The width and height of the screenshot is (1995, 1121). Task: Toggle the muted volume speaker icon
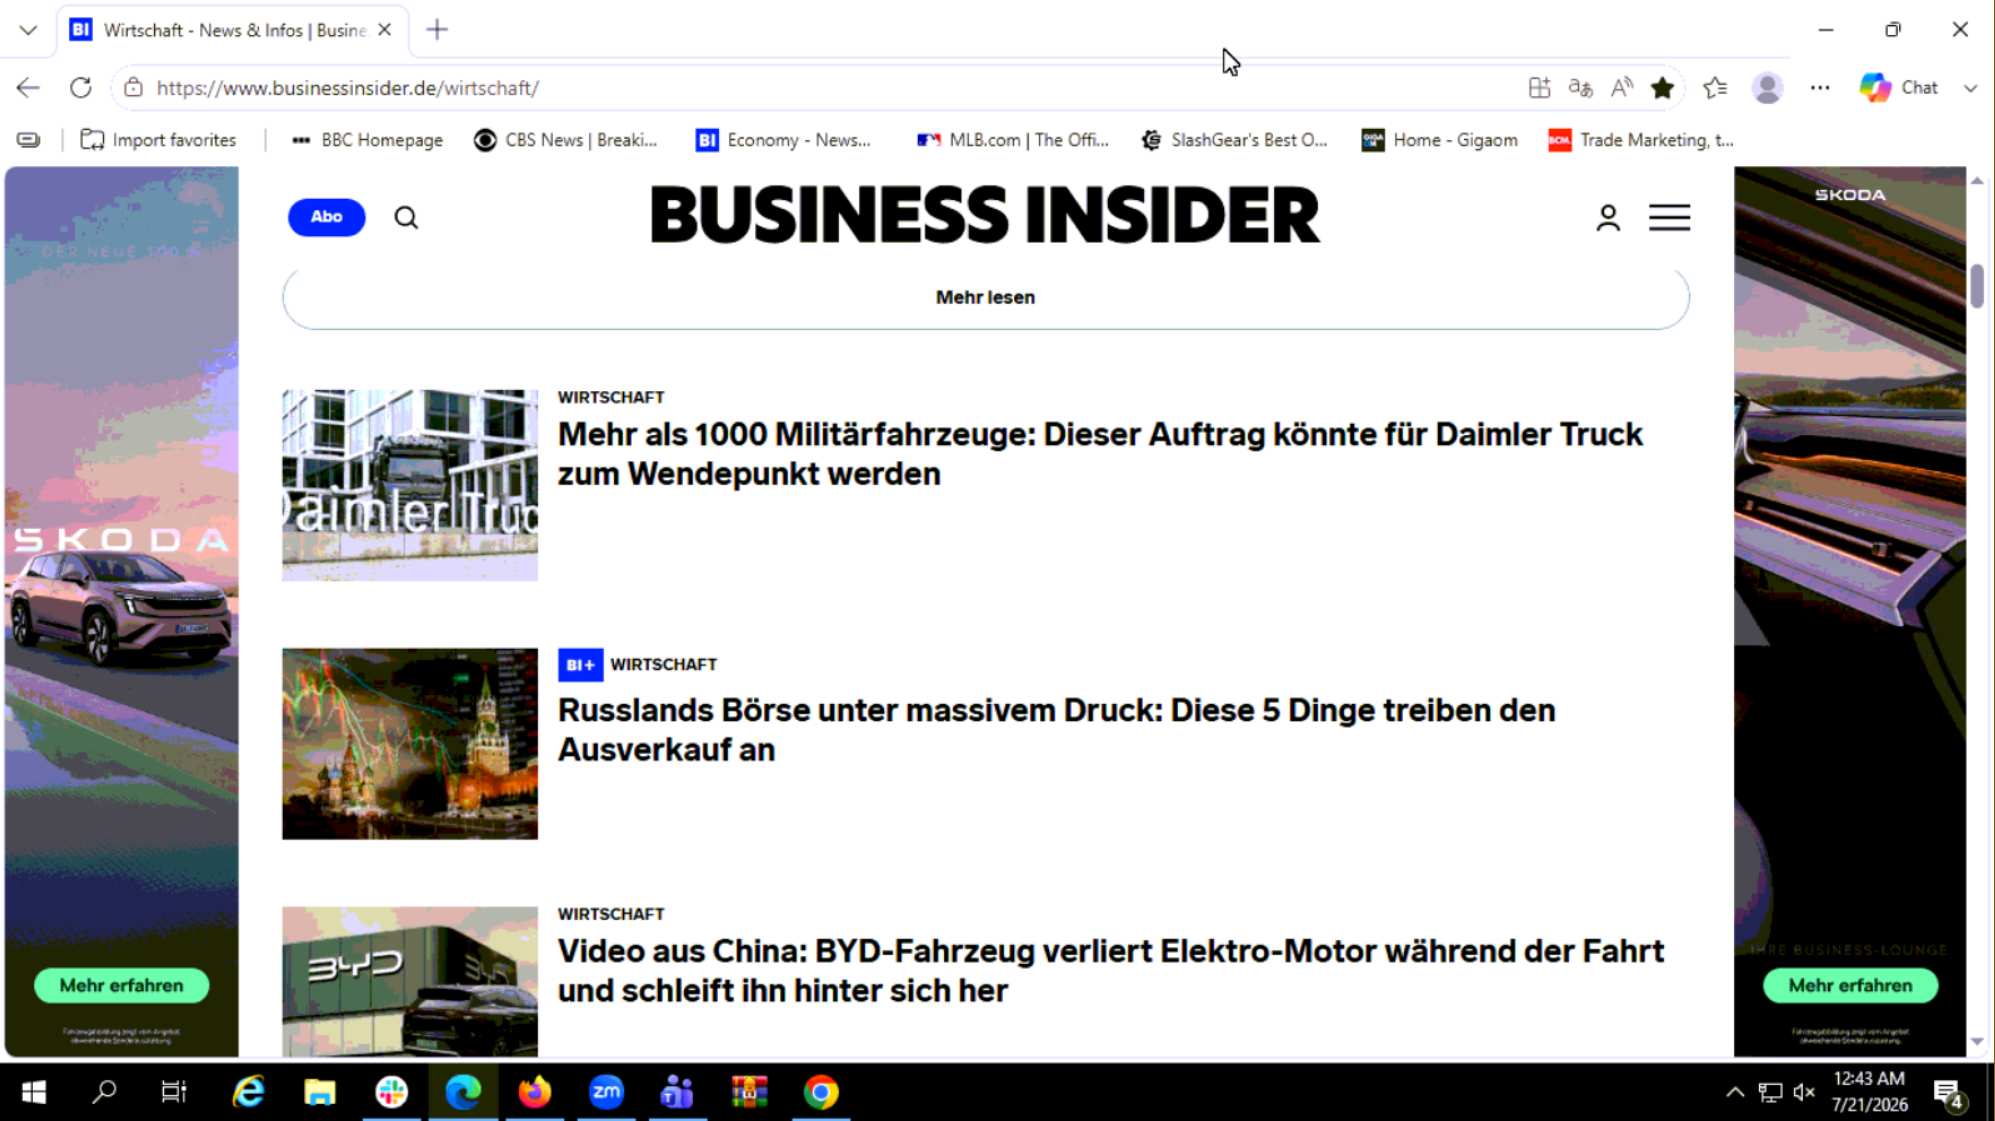point(1804,1092)
